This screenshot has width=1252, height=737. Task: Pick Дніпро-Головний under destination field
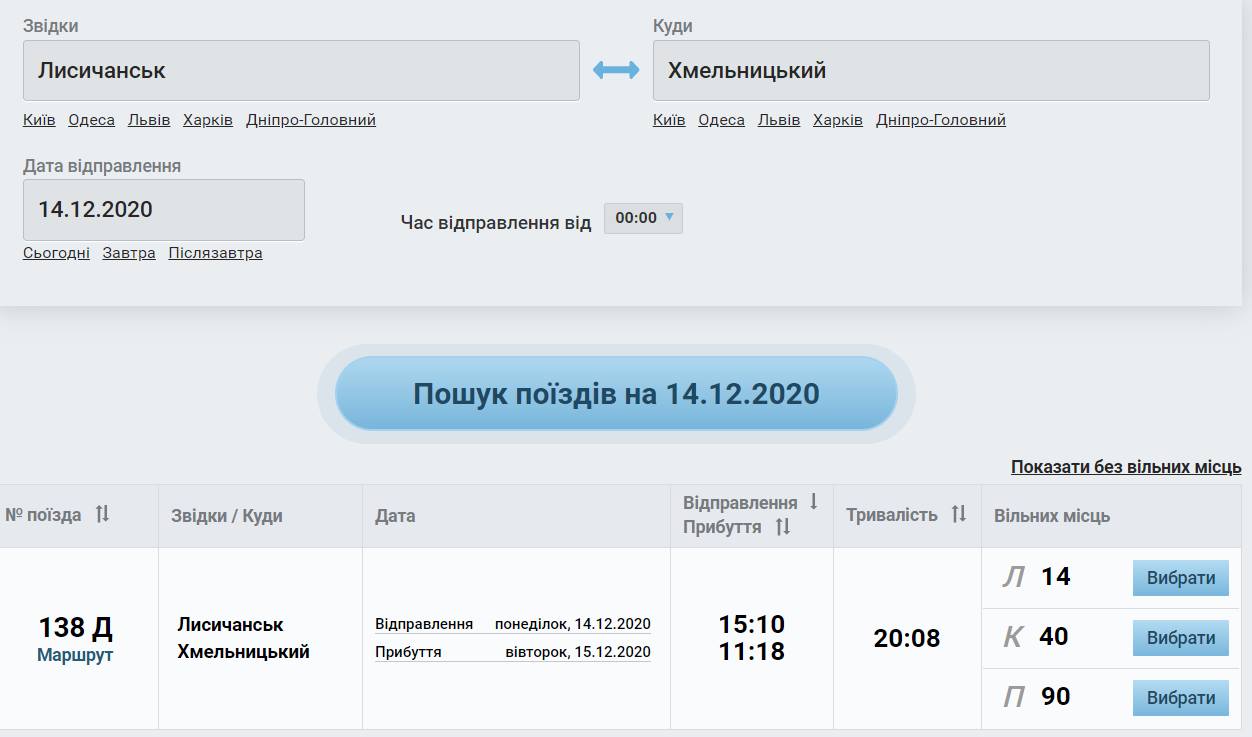940,120
